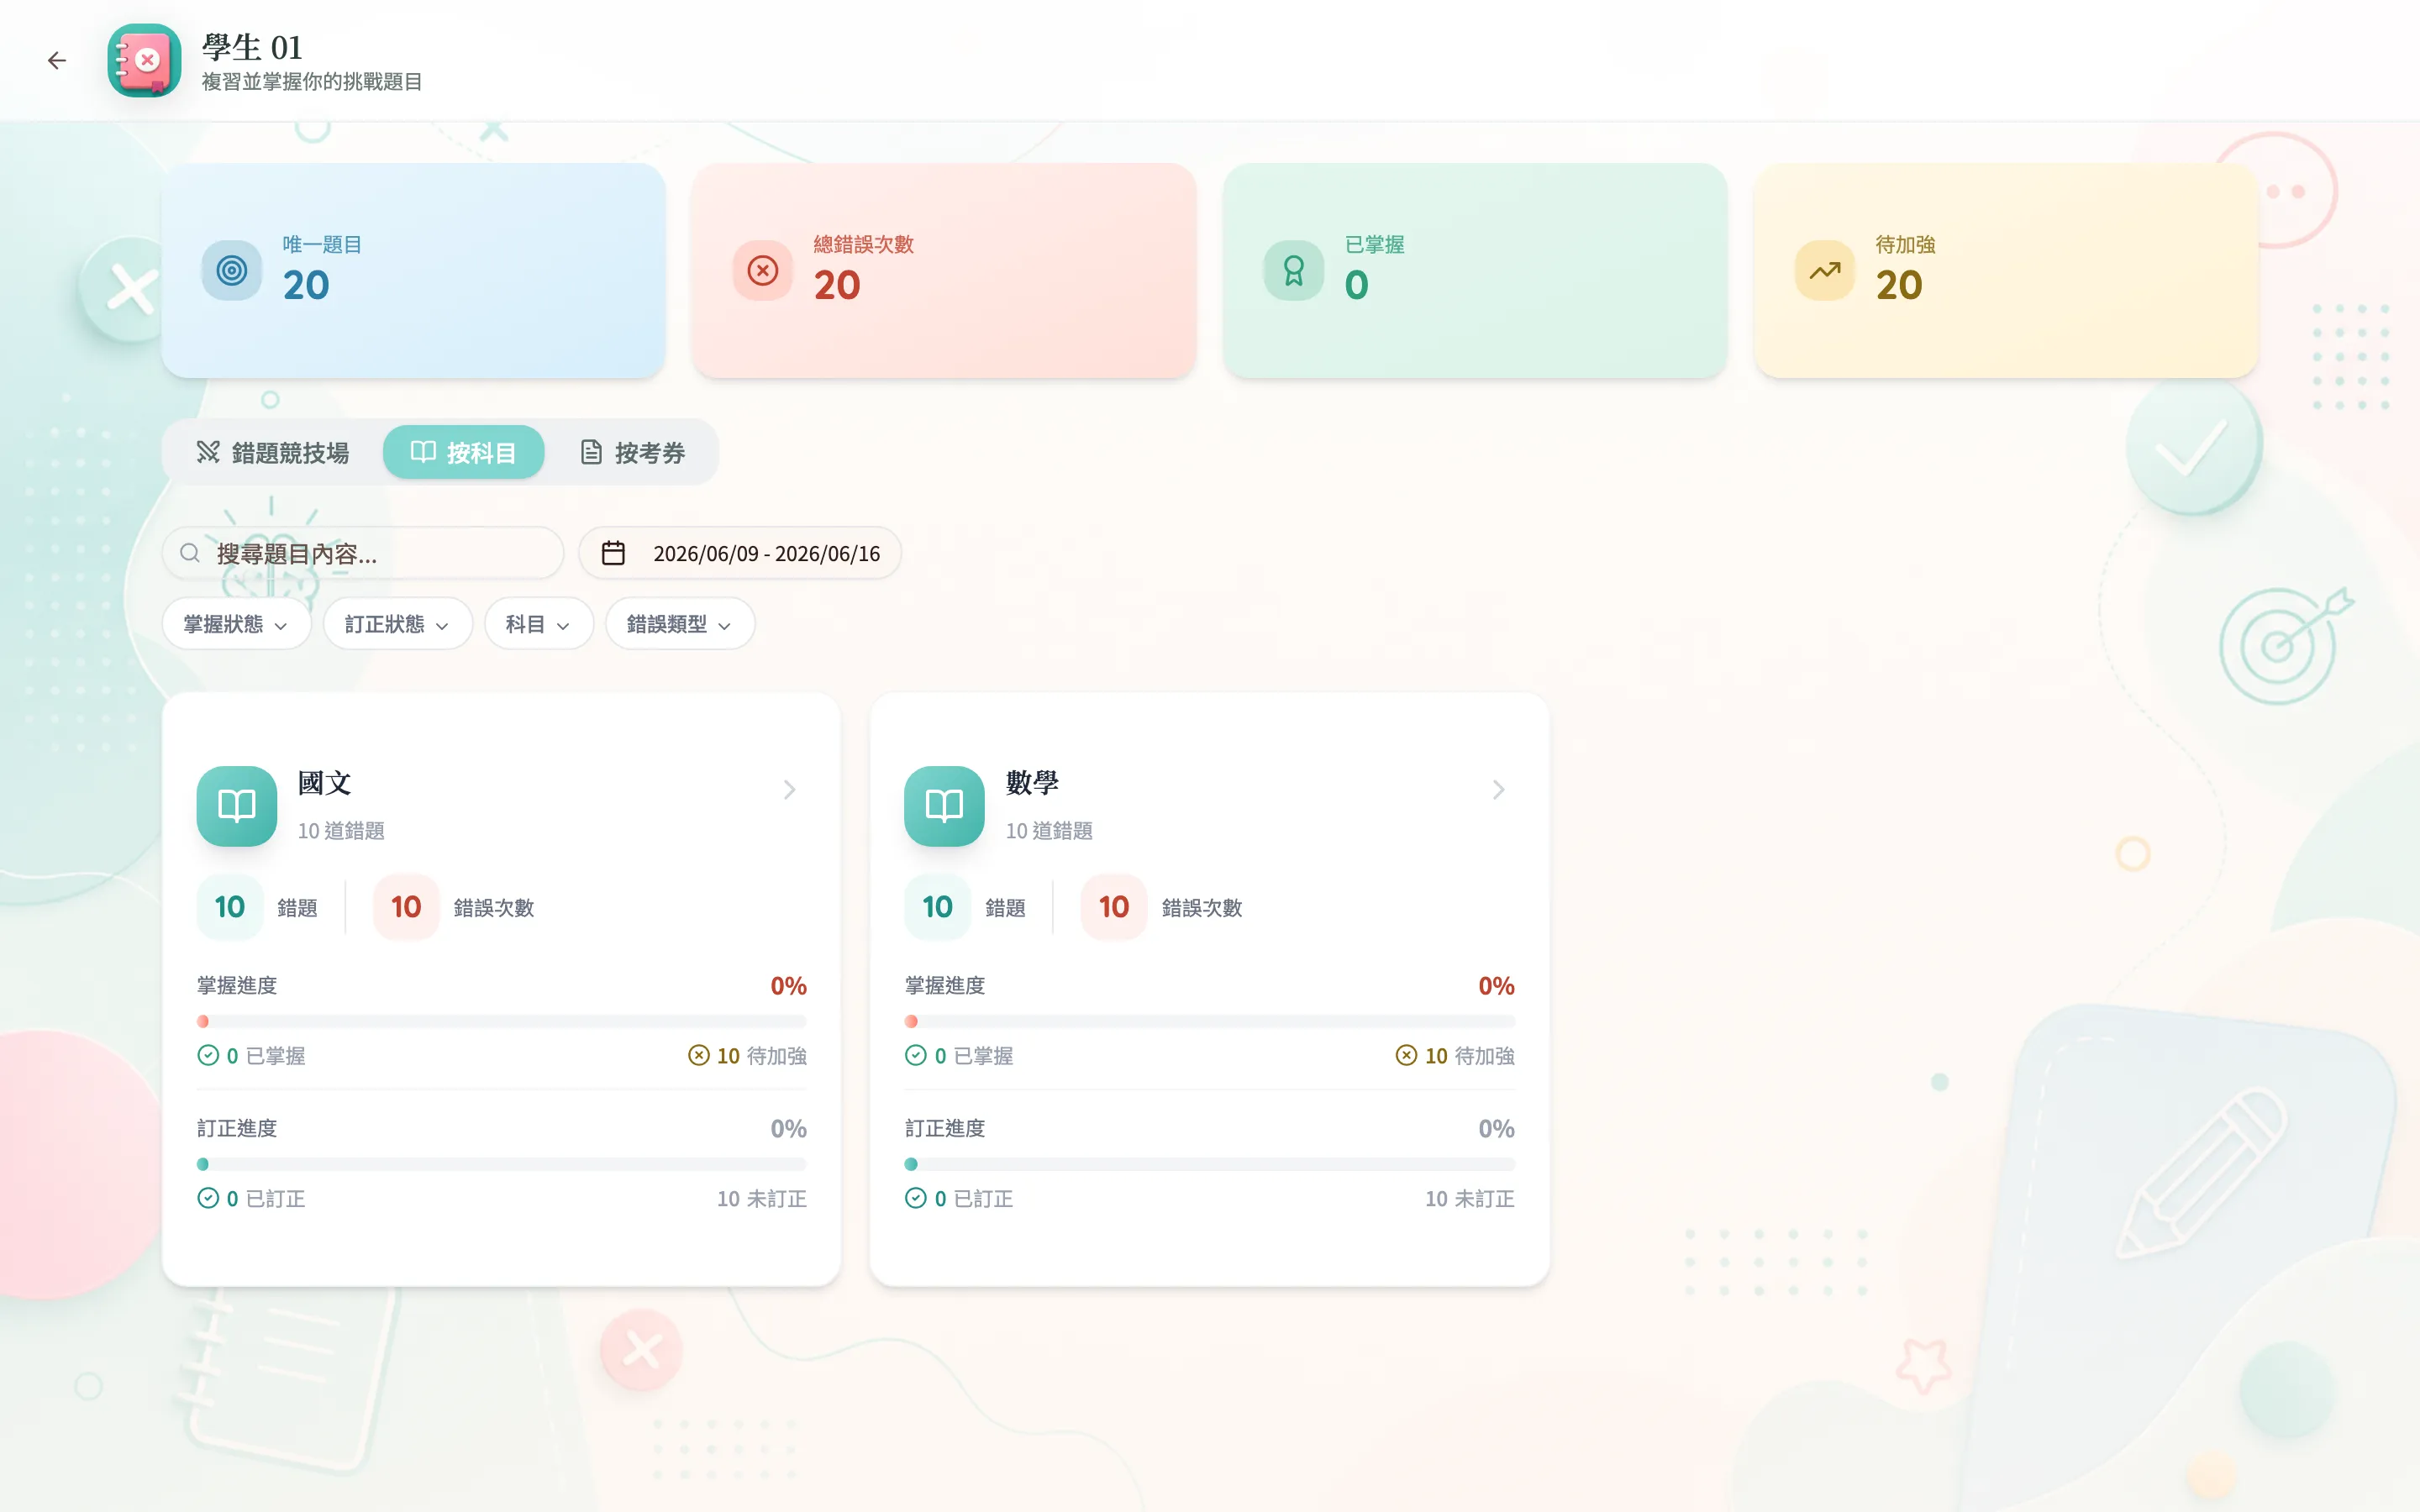
Task: Switch to the 錯題競技場 tab
Action: 272,452
